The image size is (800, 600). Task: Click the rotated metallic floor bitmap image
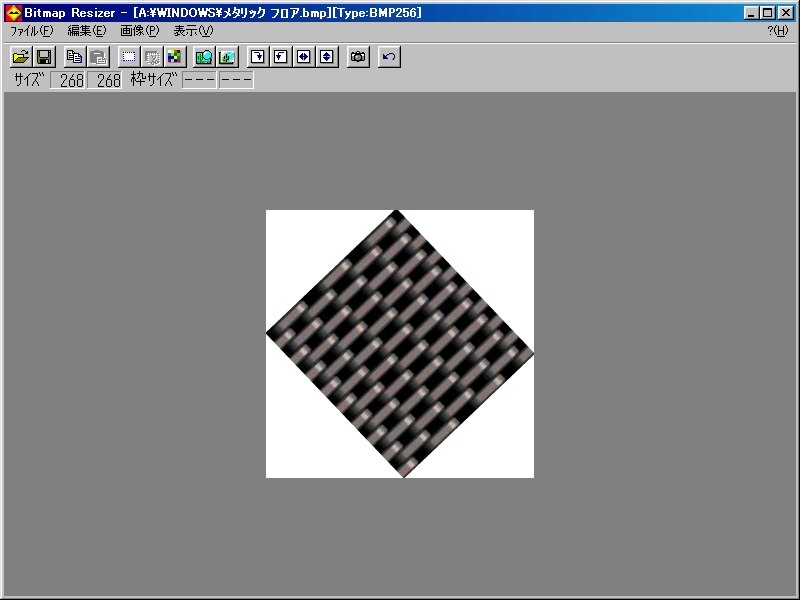click(x=400, y=344)
